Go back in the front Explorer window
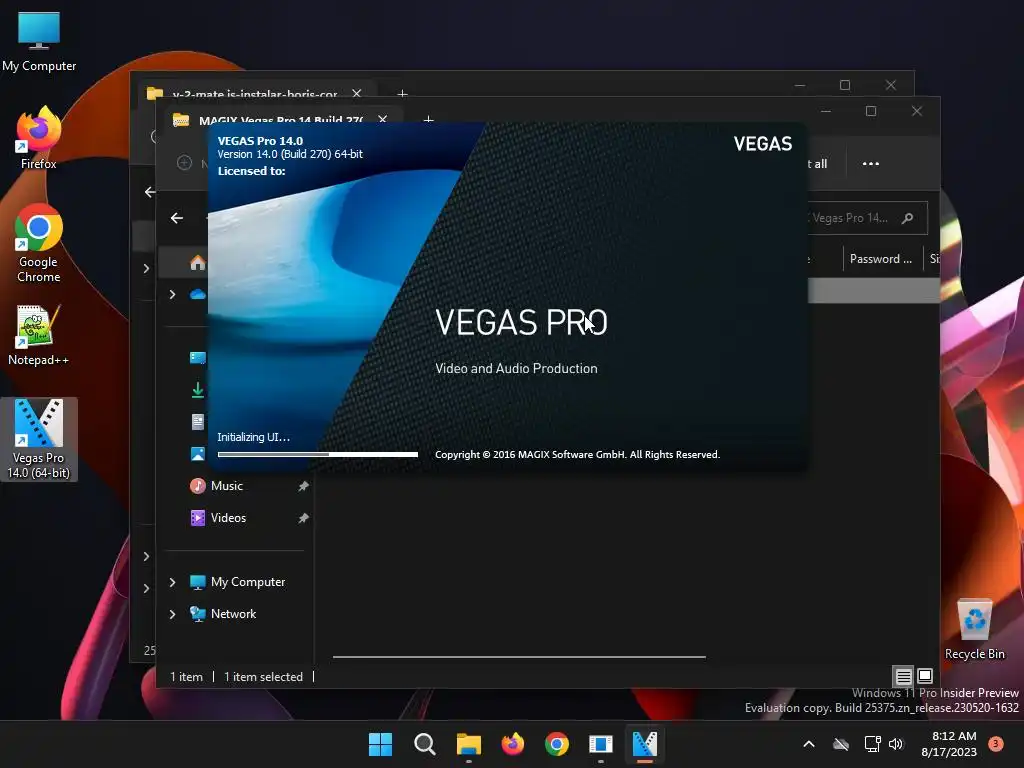The height and width of the screenshot is (768, 1024). coord(177,218)
